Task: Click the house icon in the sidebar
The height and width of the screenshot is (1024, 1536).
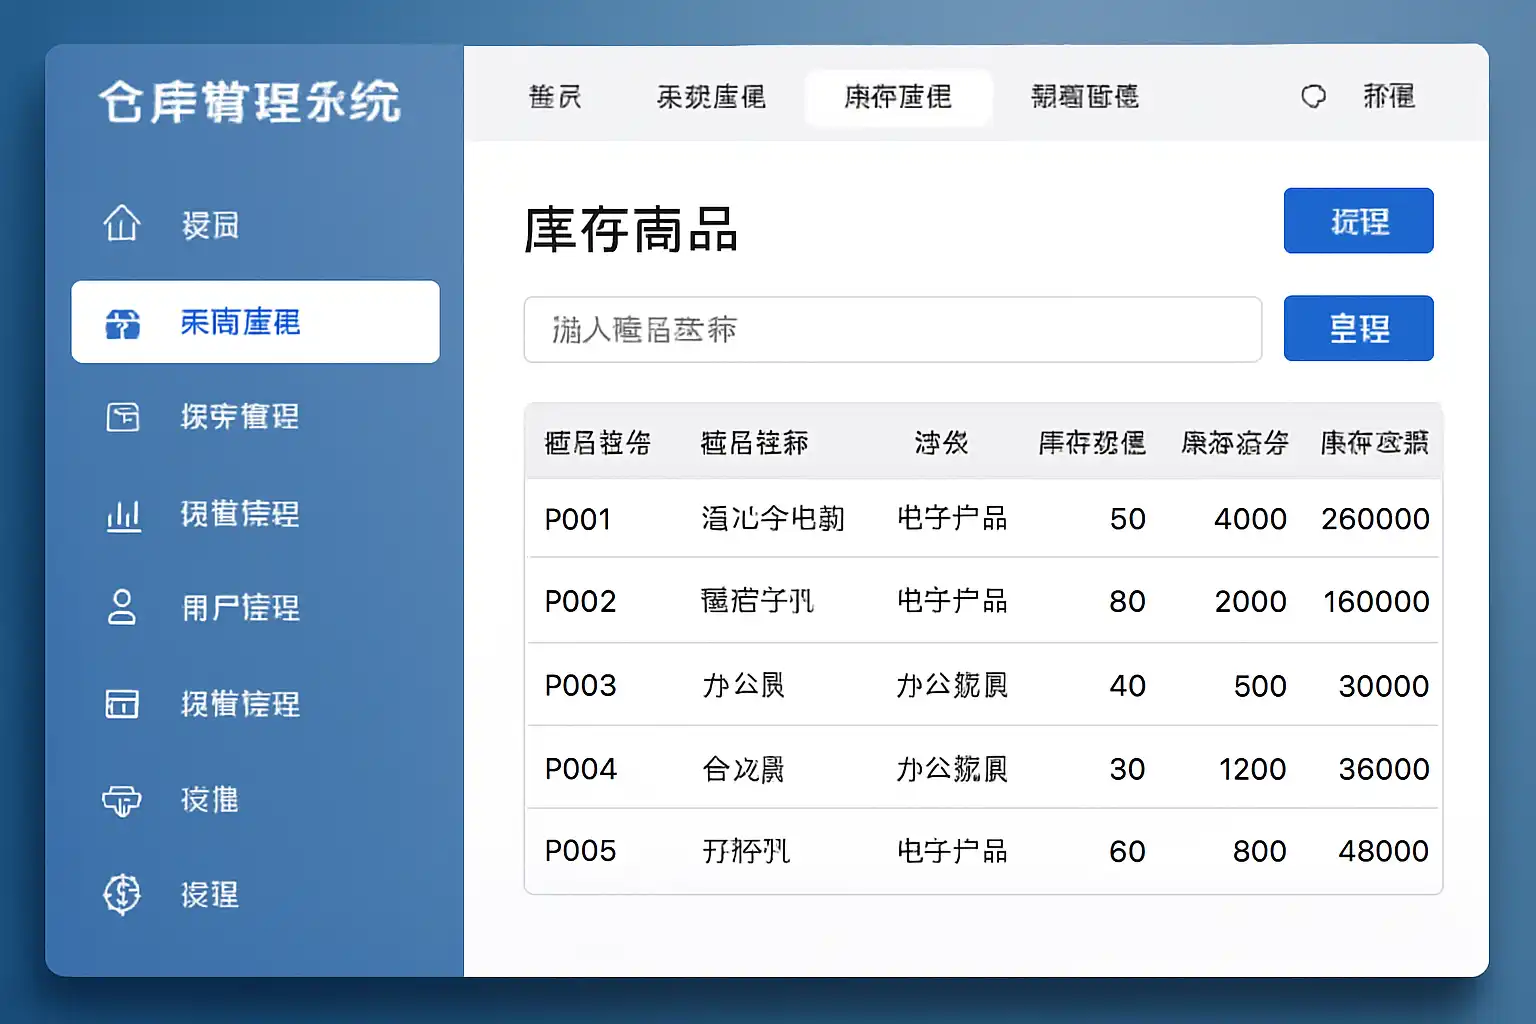Action: click(x=122, y=223)
